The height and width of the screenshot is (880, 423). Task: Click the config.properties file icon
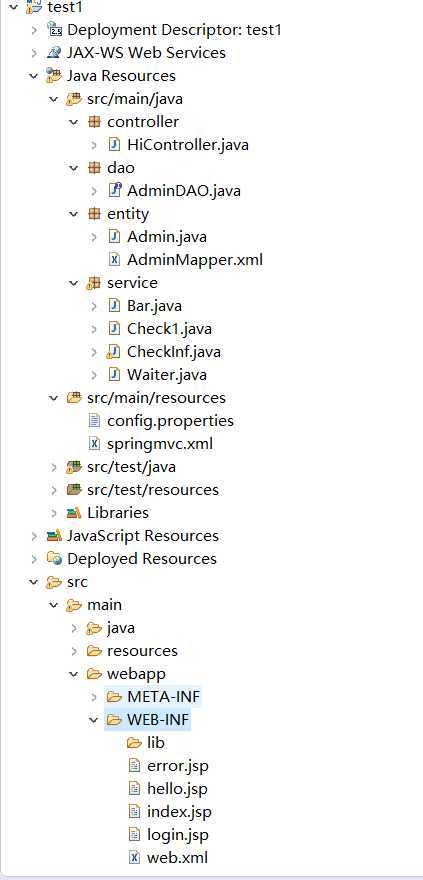[94, 421]
